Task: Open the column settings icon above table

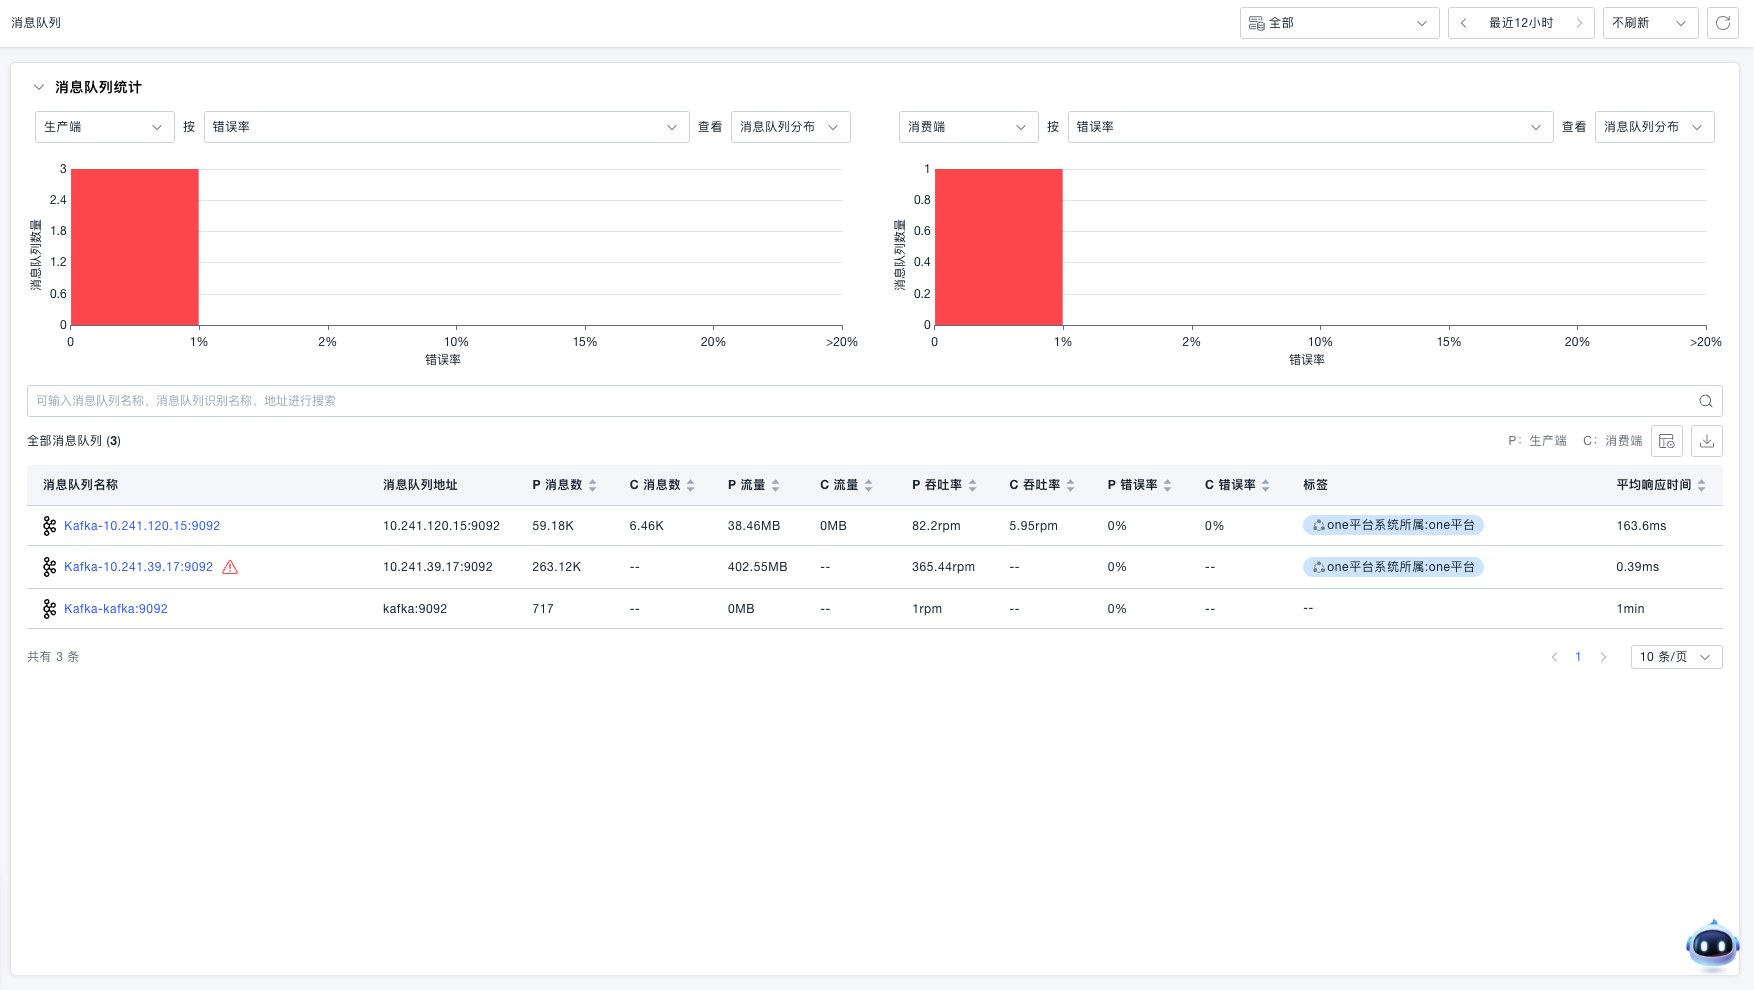Action: coord(1666,441)
